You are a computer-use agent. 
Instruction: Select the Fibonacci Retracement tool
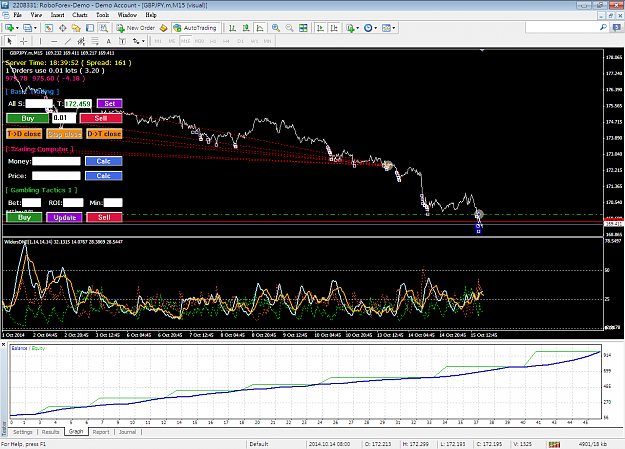pyautogui.click(x=95, y=41)
